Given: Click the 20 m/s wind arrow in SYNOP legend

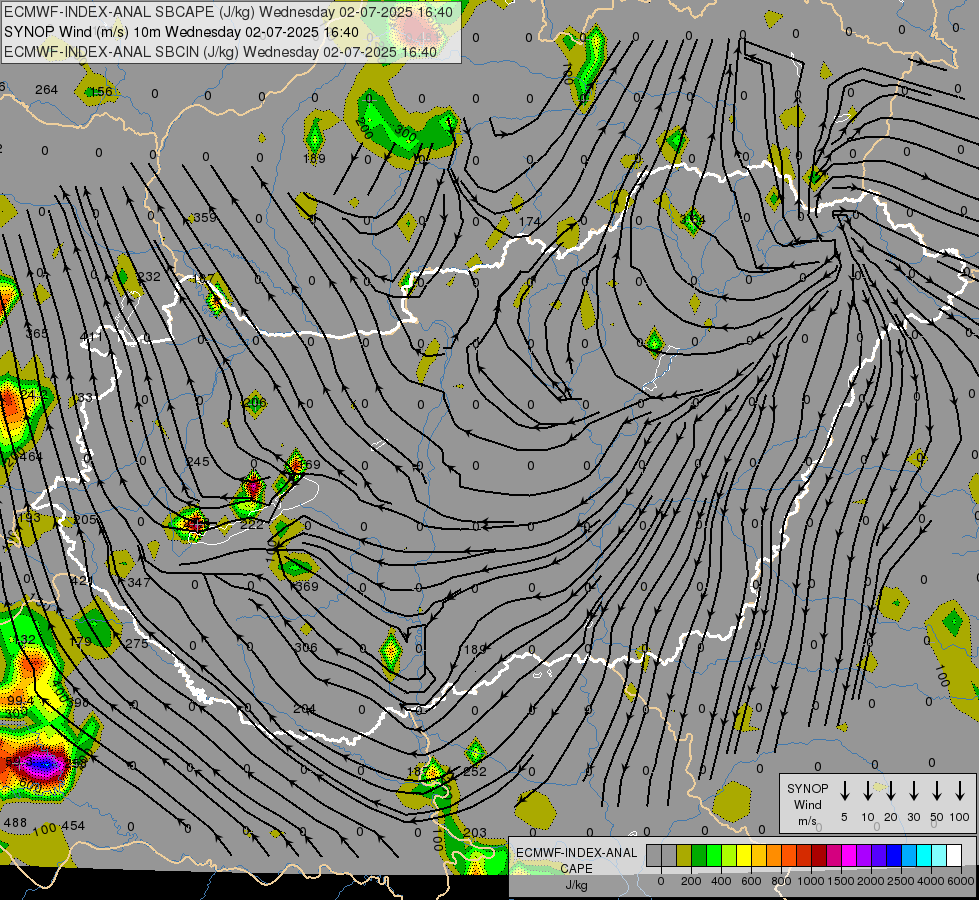Looking at the screenshot, I should 891,791.
